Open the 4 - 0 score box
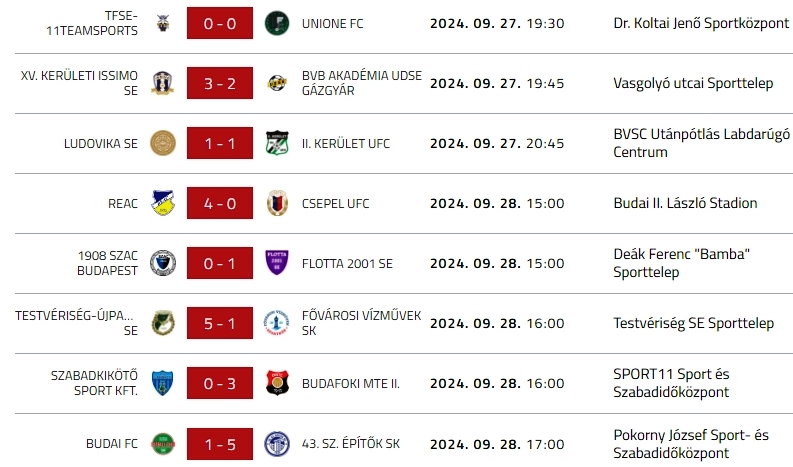The height and width of the screenshot is (467, 793). click(x=220, y=203)
